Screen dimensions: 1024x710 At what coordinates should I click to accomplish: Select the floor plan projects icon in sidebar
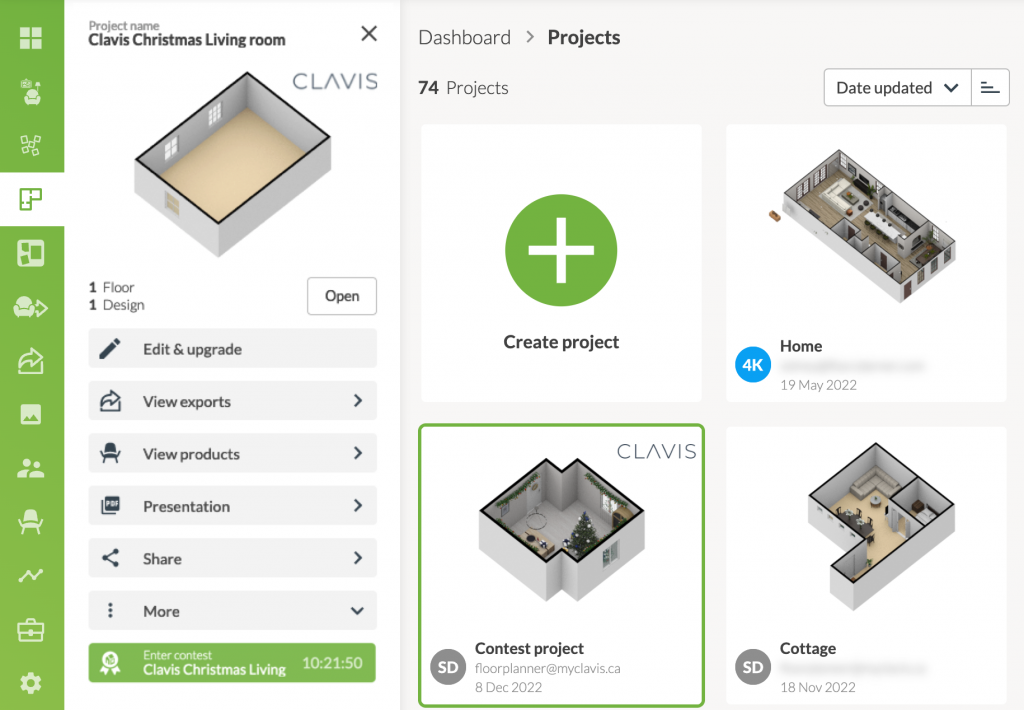(x=31, y=199)
